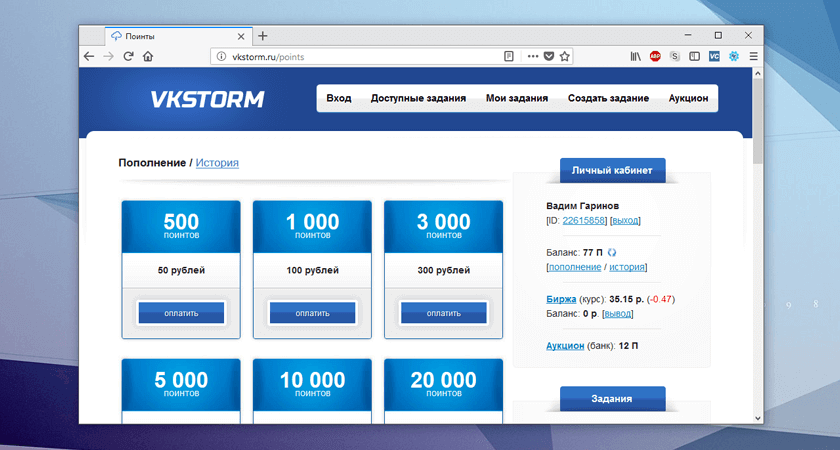This screenshot has height=450, width=840.
Task: Click оплатить for 1 000 points package
Action: point(312,313)
